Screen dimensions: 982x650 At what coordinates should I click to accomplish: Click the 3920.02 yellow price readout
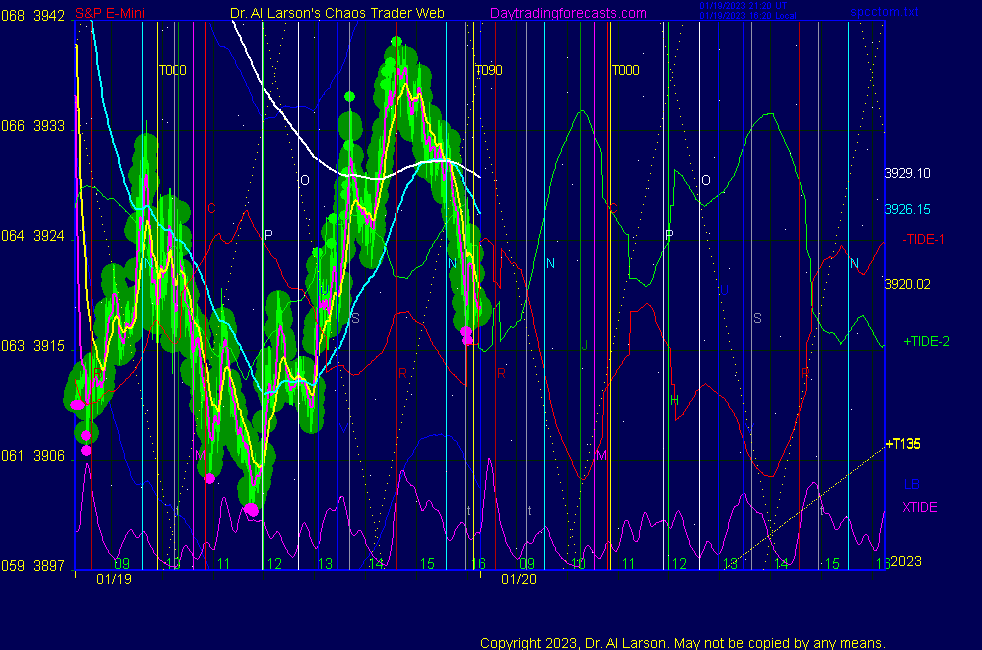click(x=907, y=284)
